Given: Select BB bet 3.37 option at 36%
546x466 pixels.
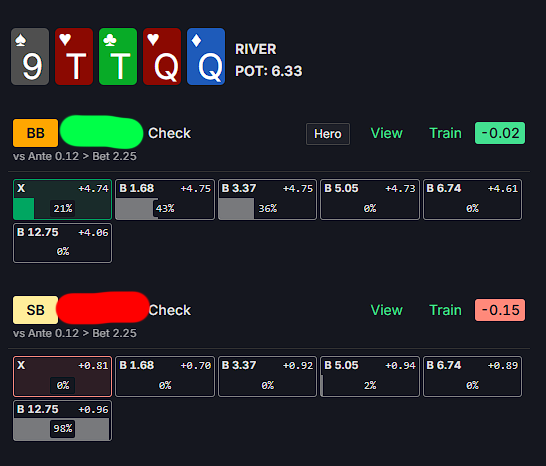Looking at the screenshot, I should [267, 199].
